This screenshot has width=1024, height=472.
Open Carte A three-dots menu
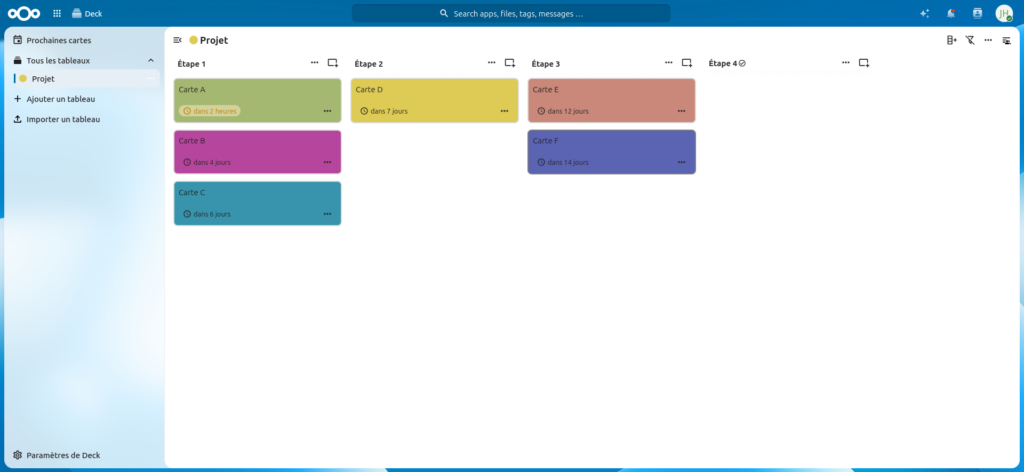tap(327, 111)
